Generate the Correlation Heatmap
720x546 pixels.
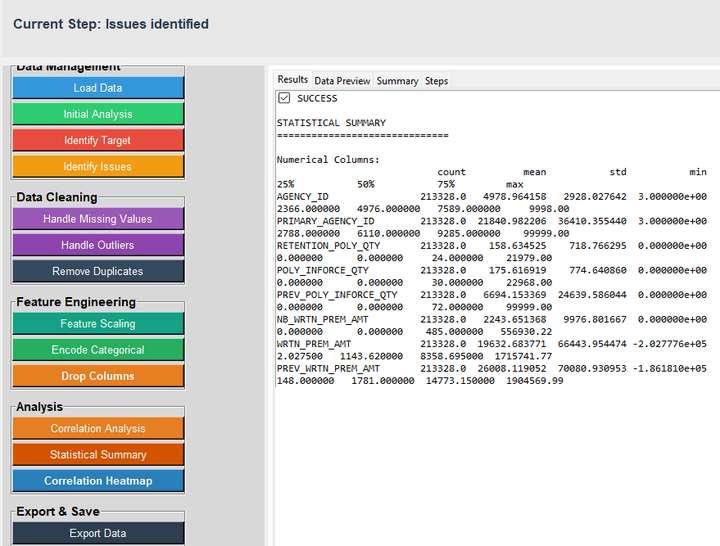tap(98, 481)
